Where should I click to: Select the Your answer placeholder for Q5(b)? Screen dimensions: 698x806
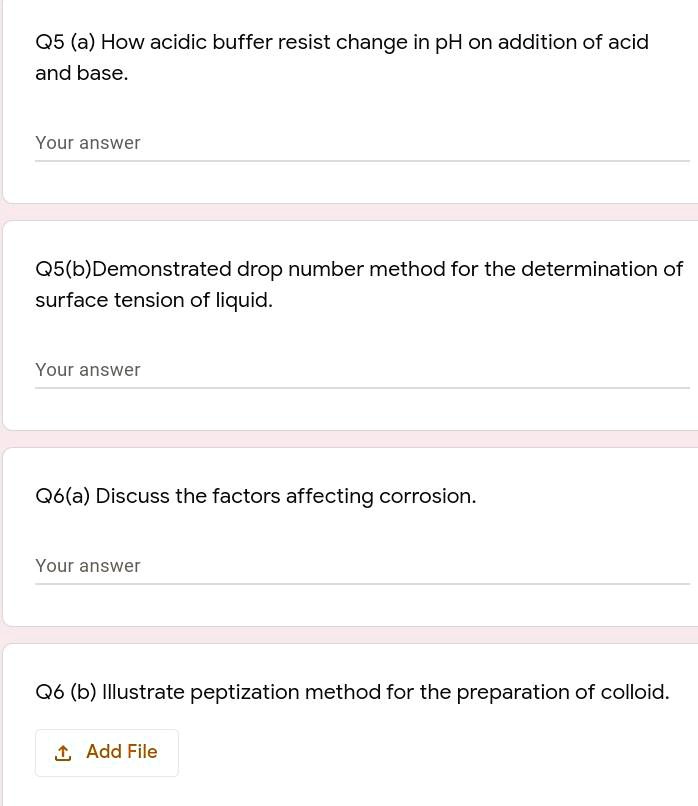pyautogui.click(x=88, y=370)
